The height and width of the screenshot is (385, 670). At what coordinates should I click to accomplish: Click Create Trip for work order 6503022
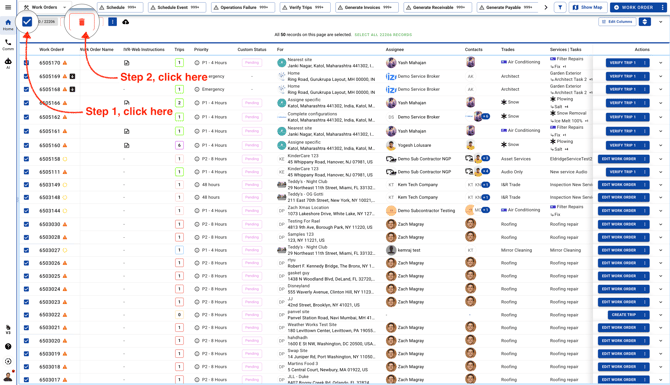pos(624,315)
